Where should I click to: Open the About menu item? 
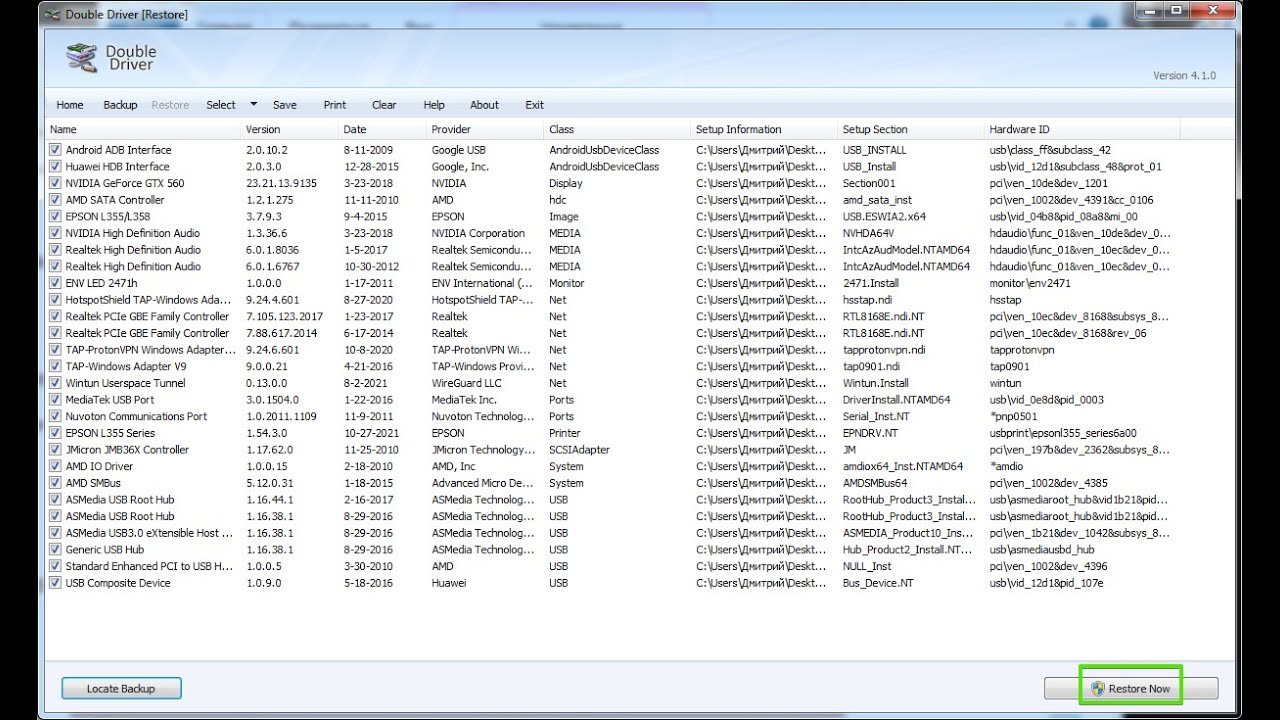point(484,105)
